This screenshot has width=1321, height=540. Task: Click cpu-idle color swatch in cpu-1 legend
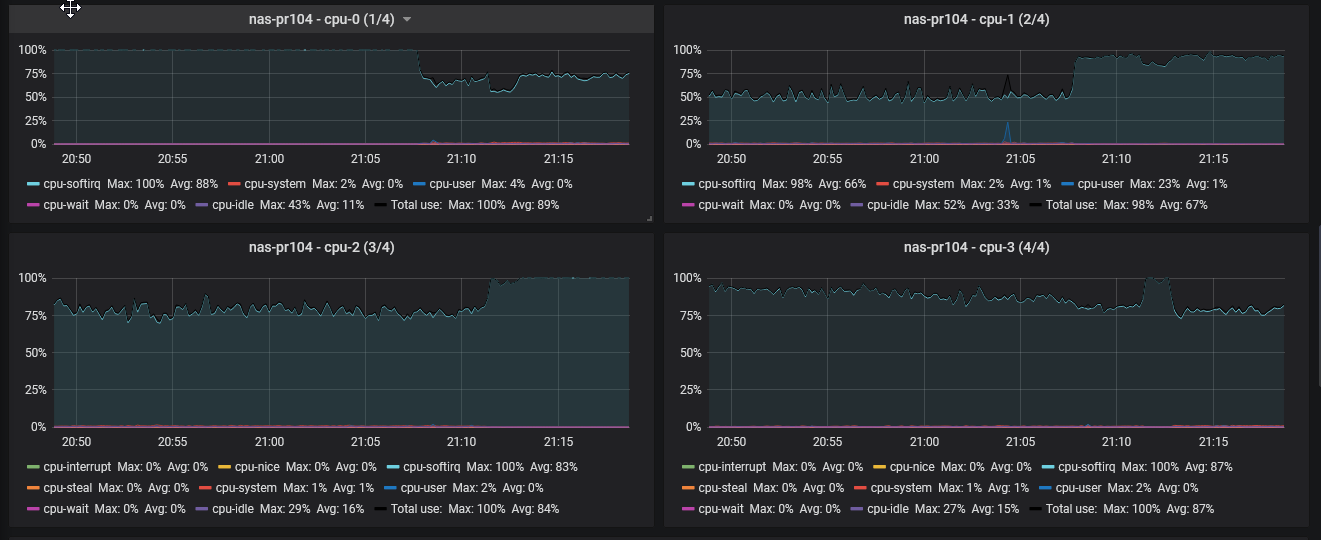coord(857,205)
